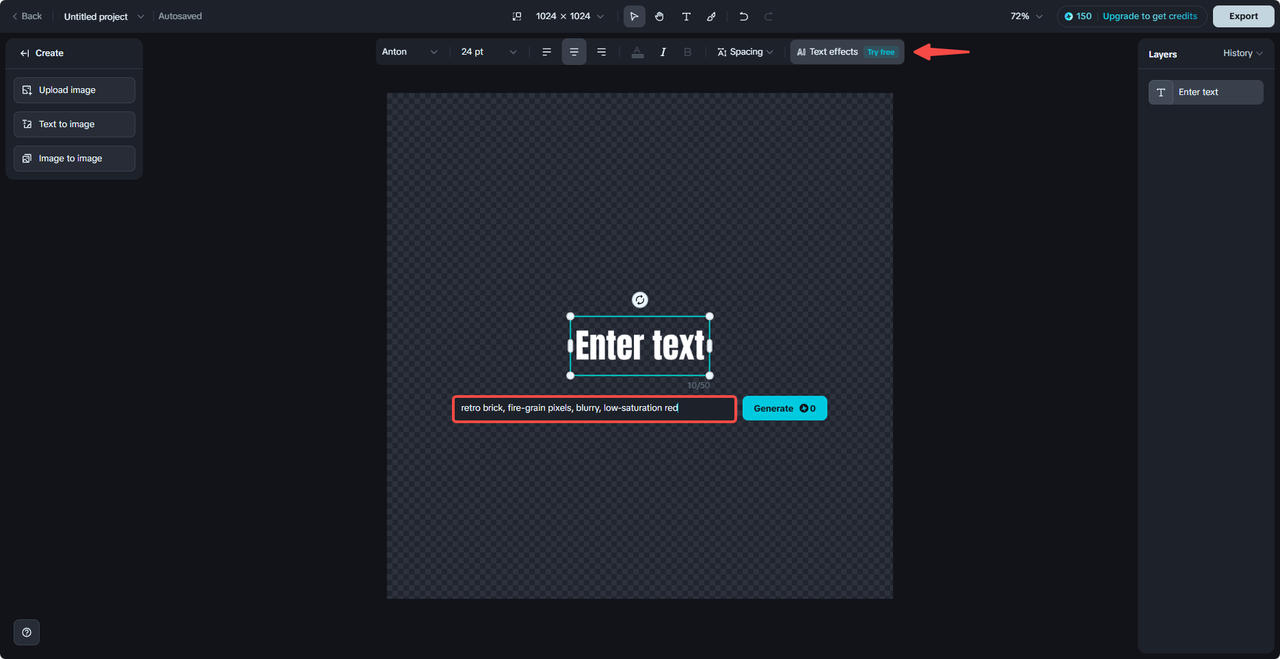
Task: Open AI Text effects
Action: click(847, 52)
